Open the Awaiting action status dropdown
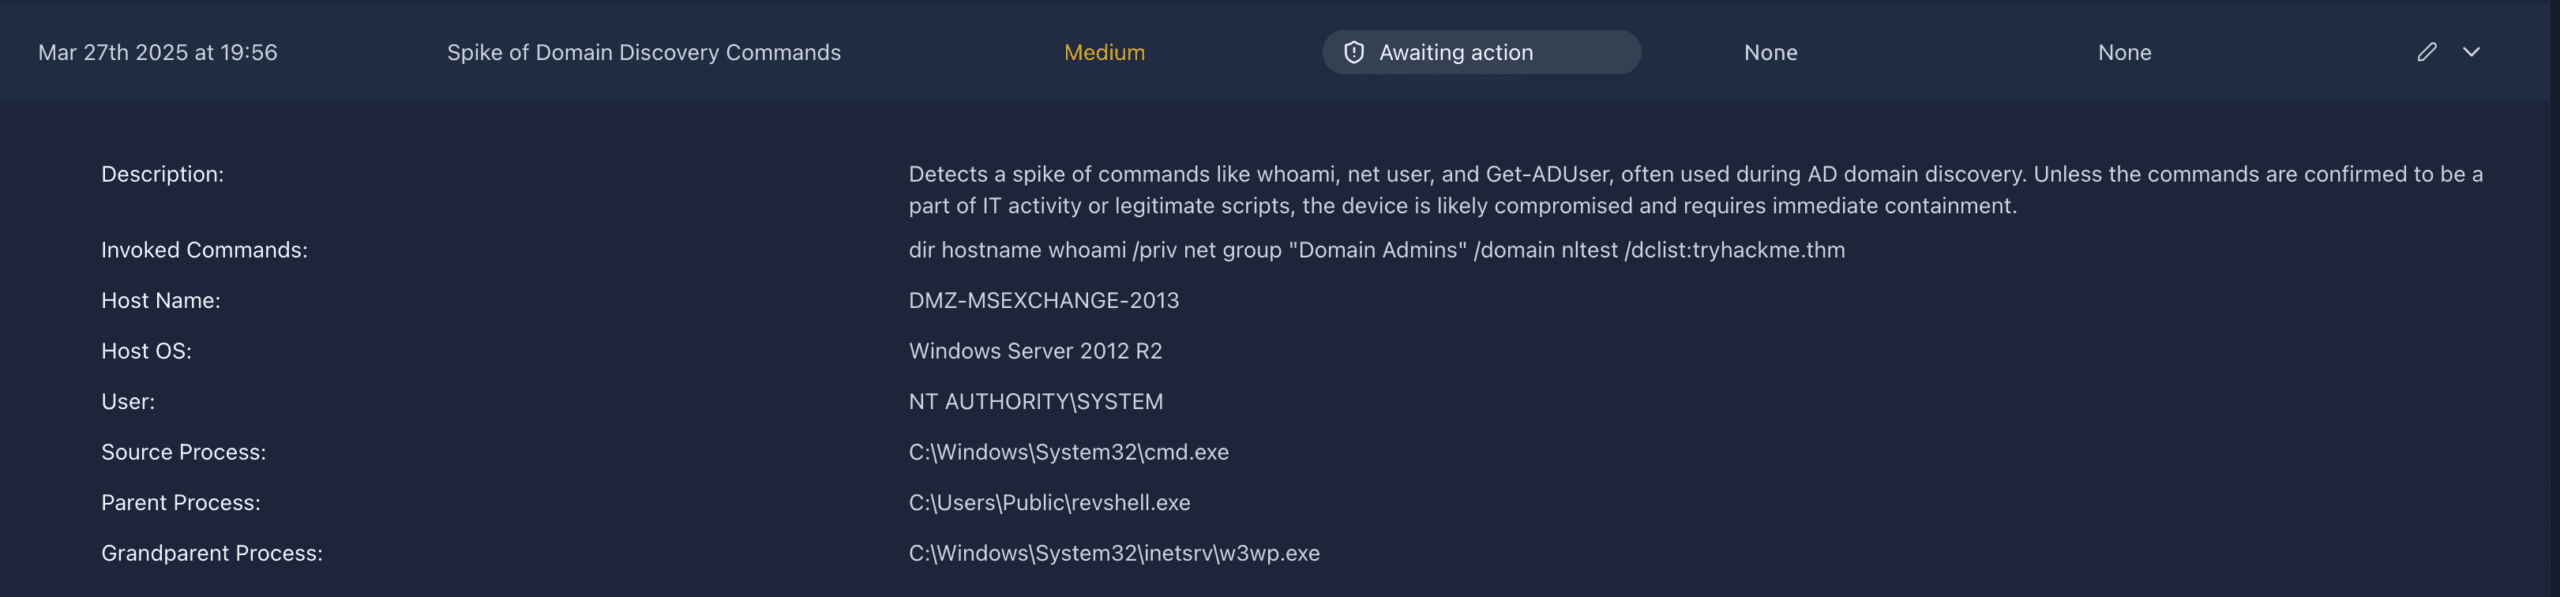Viewport: 2560px width, 597px height. coord(1481,52)
